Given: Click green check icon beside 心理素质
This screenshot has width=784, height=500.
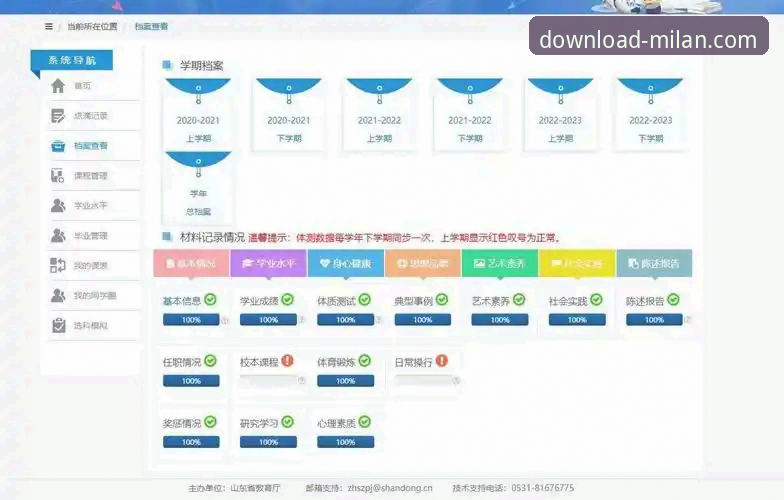Looking at the screenshot, I should [x=365, y=422].
